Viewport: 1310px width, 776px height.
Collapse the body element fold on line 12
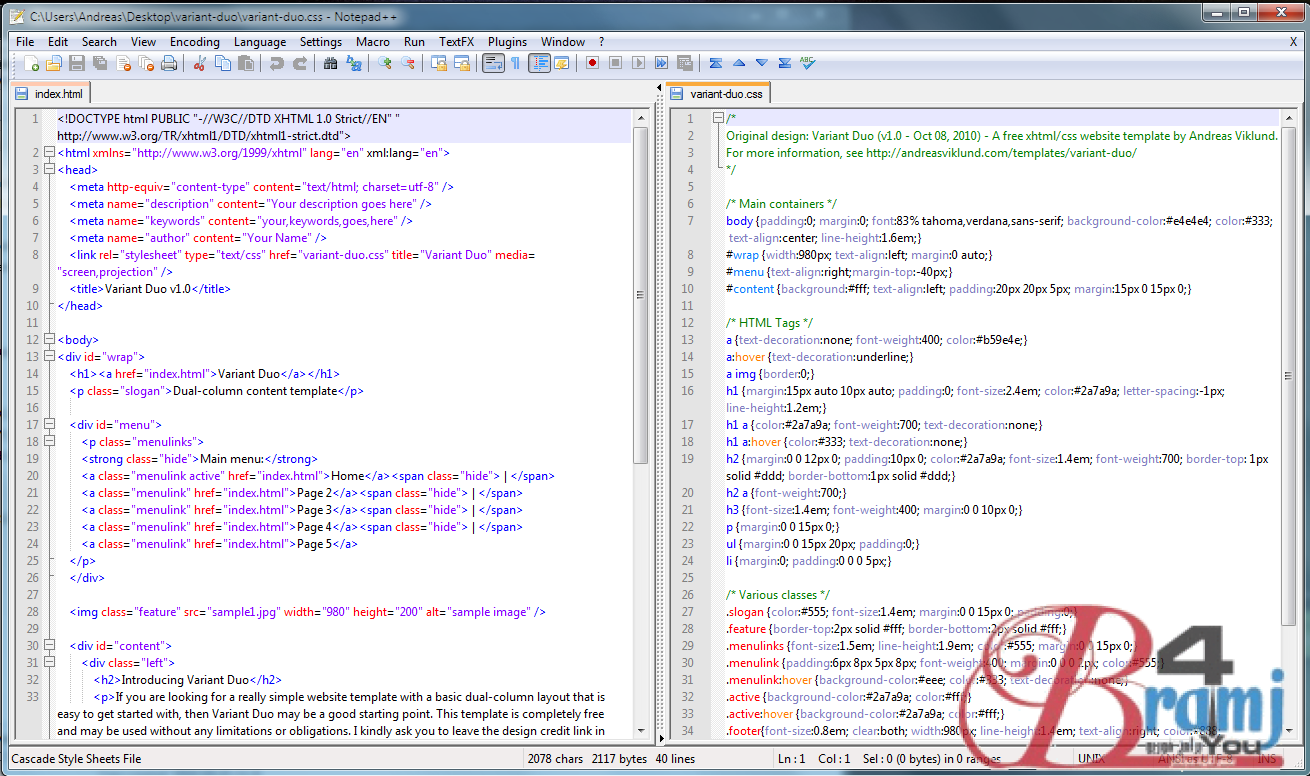(x=48, y=339)
